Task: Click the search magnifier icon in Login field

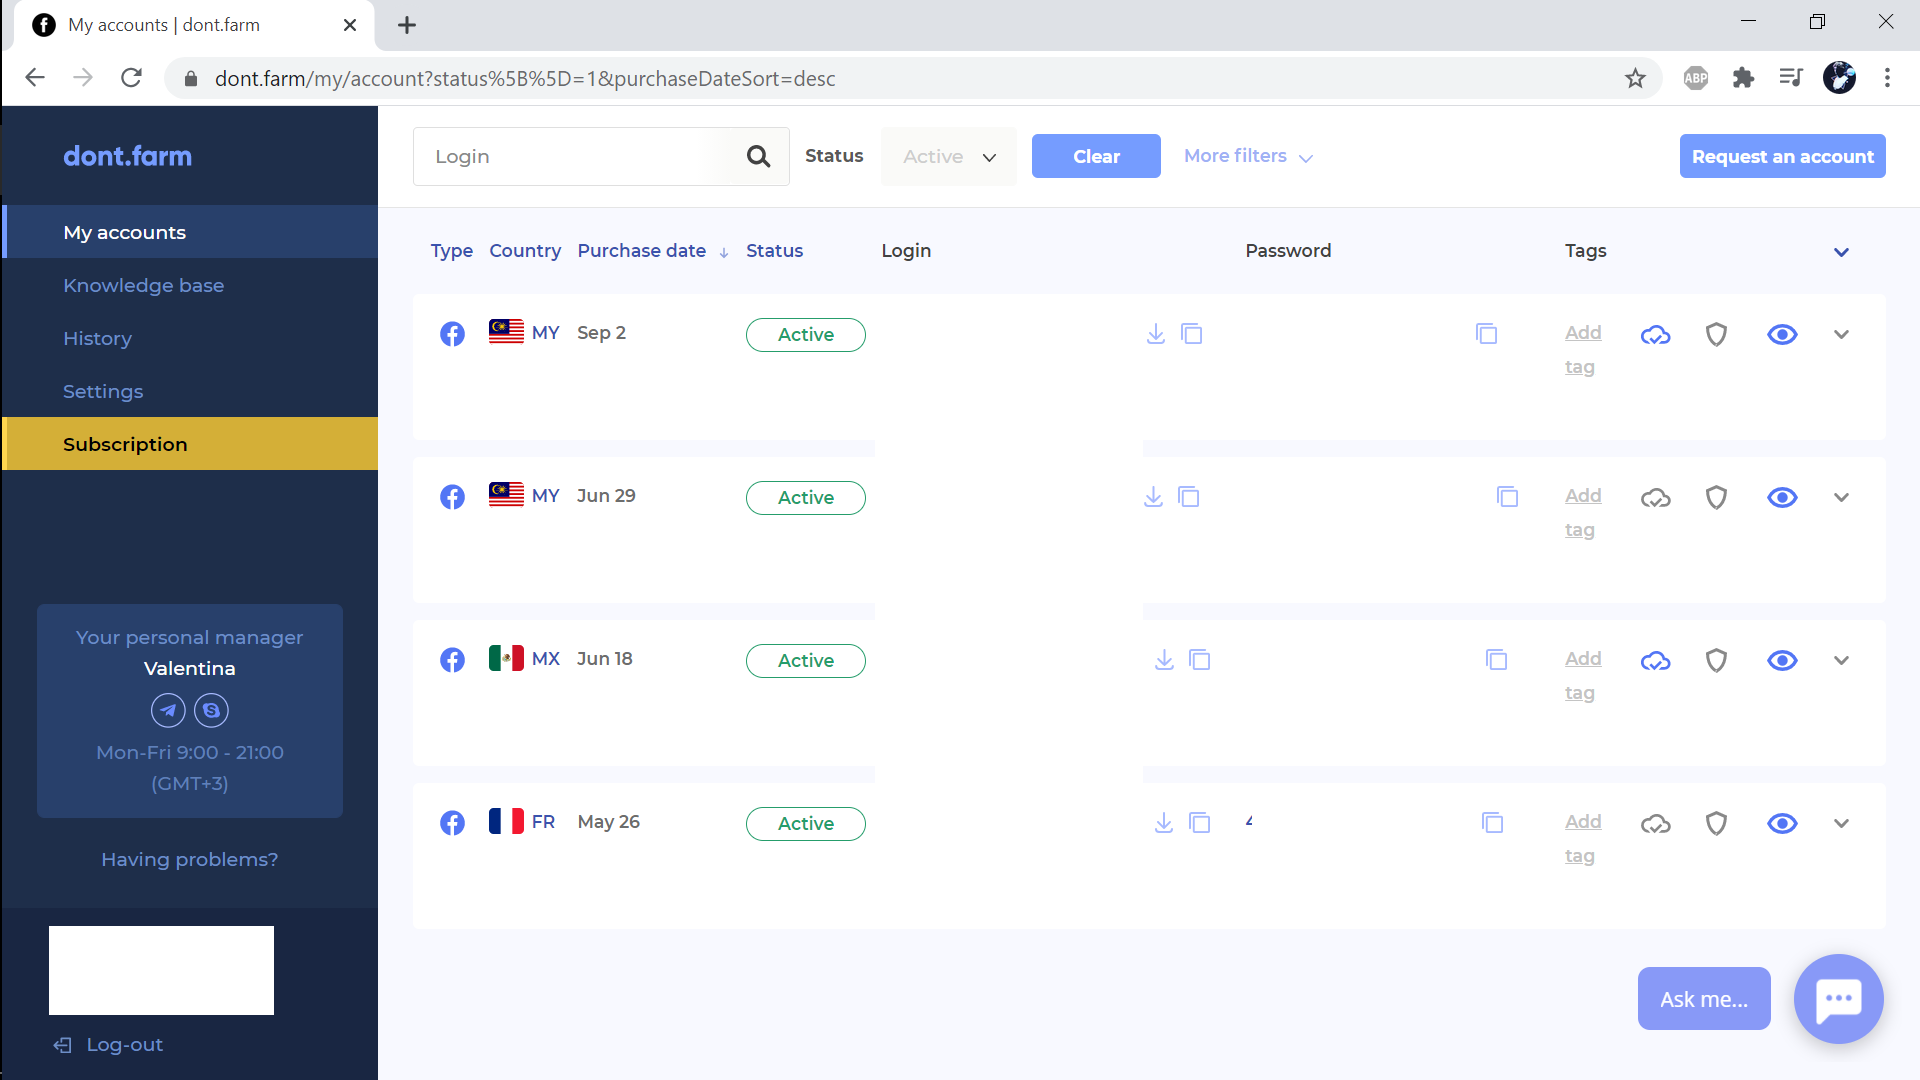Action: pyautogui.click(x=759, y=156)
